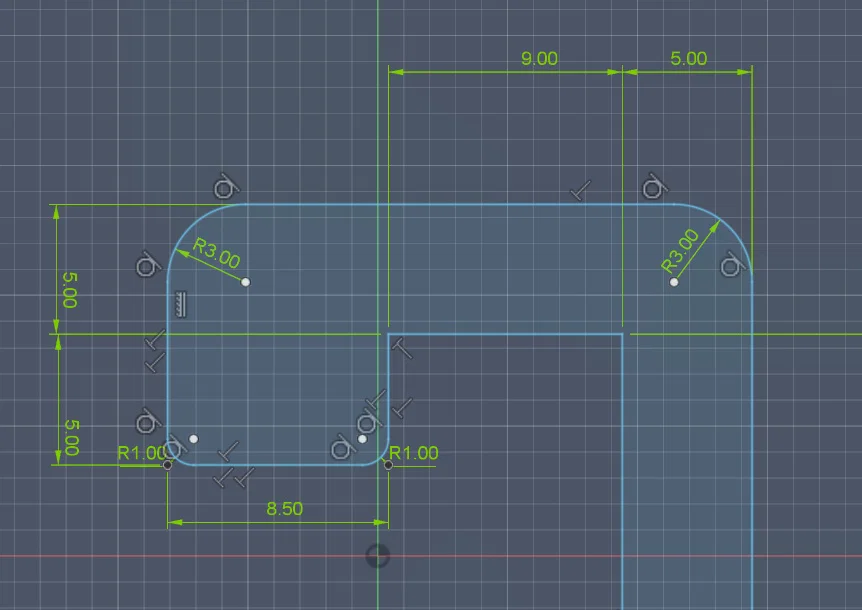Click tangent icon on bottom edge near right fillet

[x=342, y=447]
